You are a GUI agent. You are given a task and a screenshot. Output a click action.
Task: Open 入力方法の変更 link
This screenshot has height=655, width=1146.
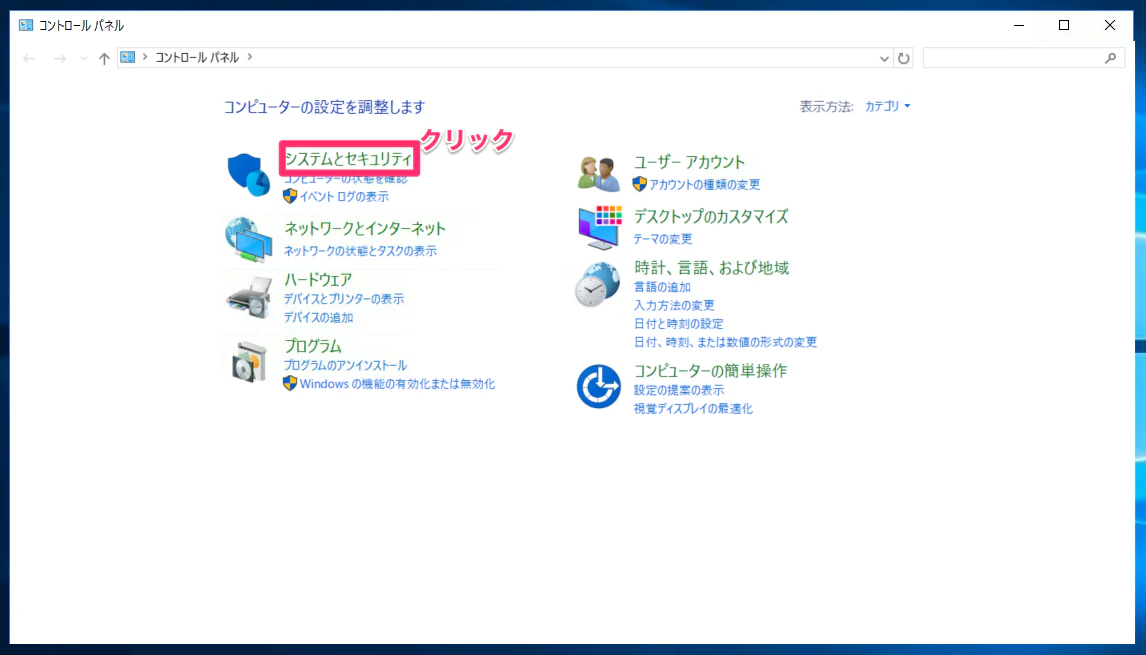click(674, 306)
